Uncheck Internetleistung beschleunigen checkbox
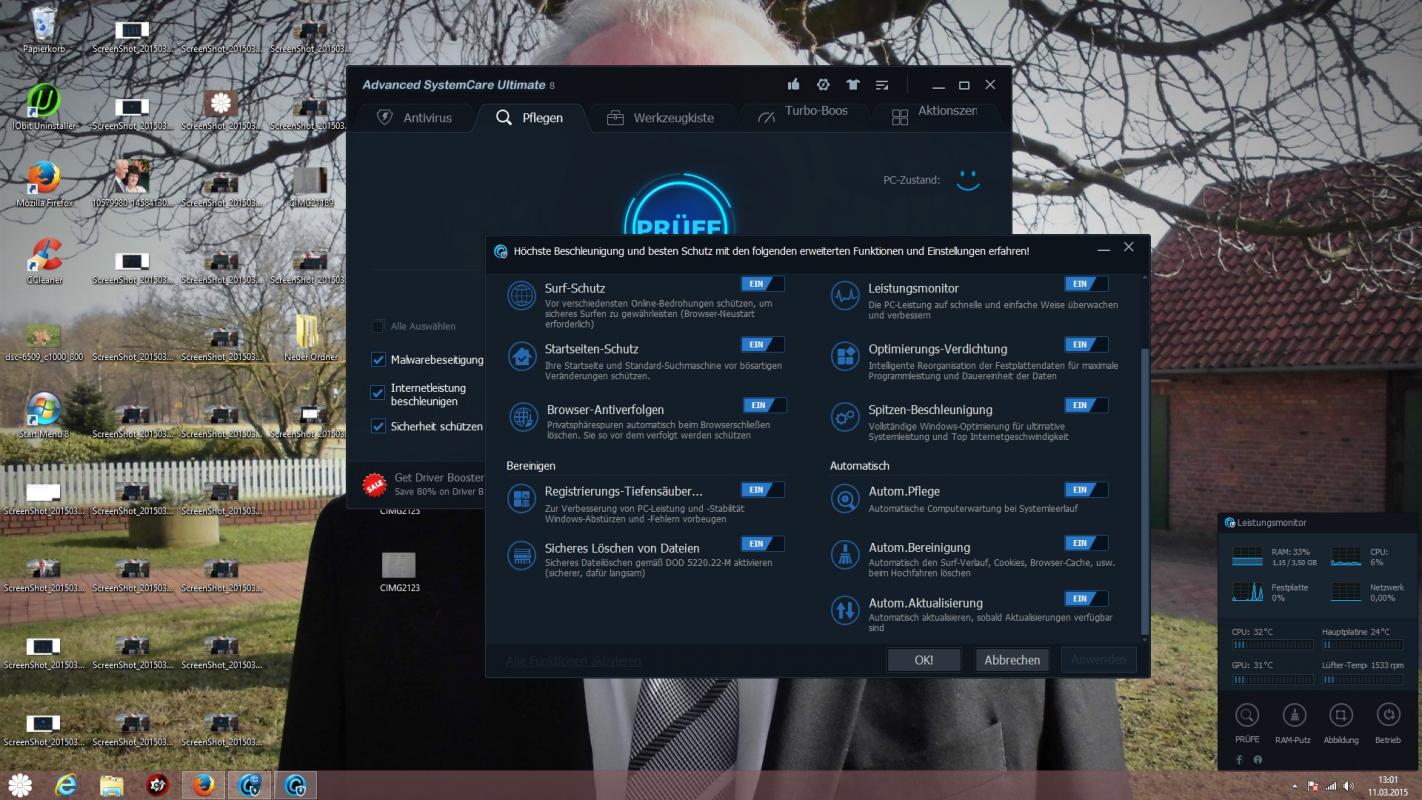The height and width of the screenshot is (800, 1422). (378, 393)
